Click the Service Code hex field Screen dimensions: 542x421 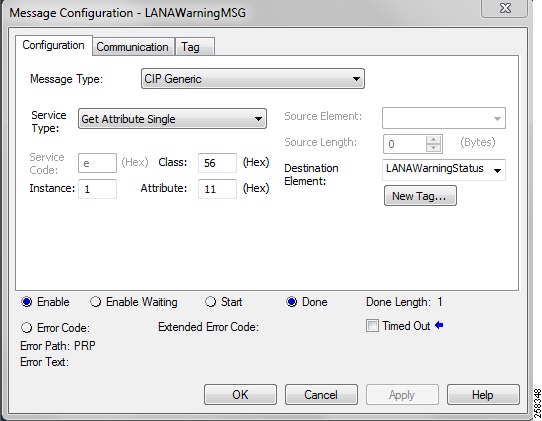click(x=97, y=163)
